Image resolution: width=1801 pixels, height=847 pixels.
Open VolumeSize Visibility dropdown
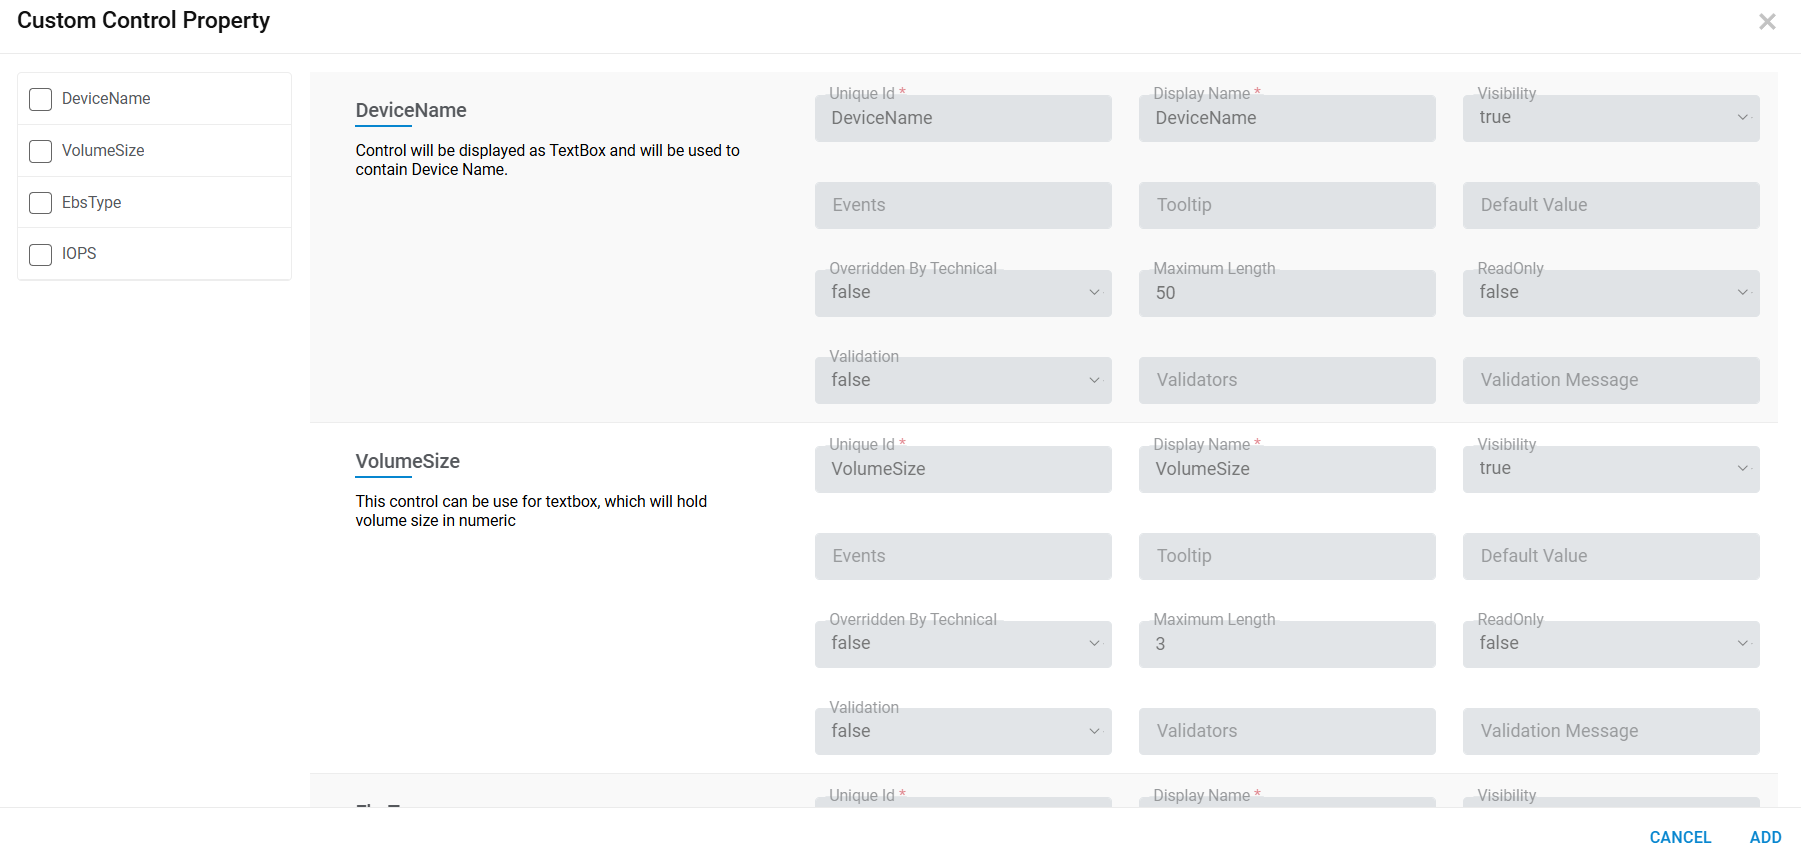(1610, 469)
